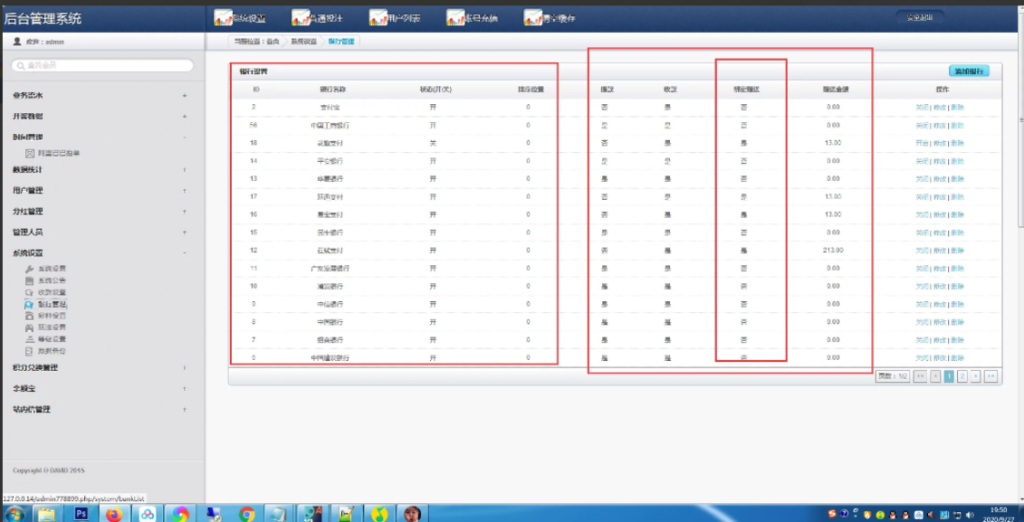Click 修改 link for 中国工商银行 row ID 56
Image resolution: width=1024 pixels, height=522 pixels.
(x=939, y=125)
